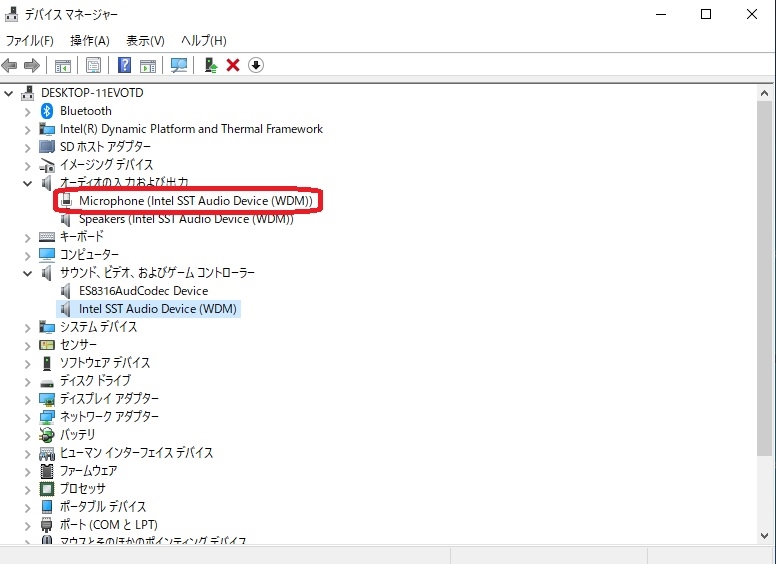Viewport: 776px width, 564px height.
Task: Update device driver toolbar icon
Action: tap(211, 65)
